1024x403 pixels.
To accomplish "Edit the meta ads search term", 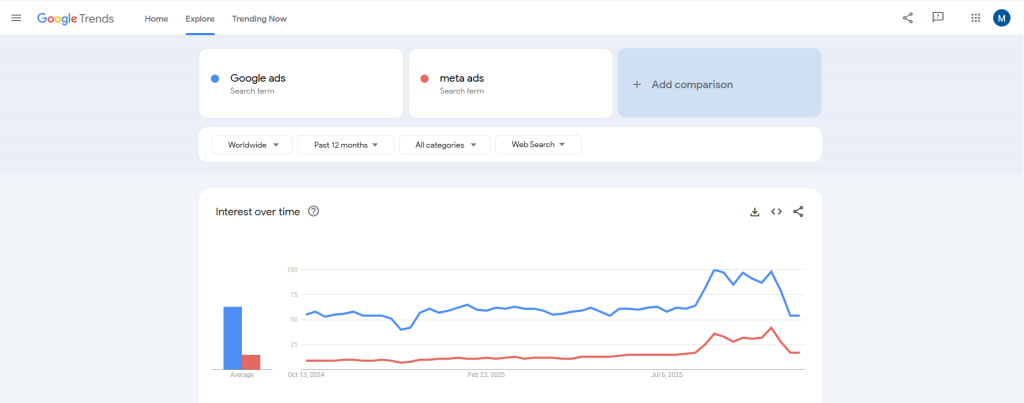I will 462,78.
